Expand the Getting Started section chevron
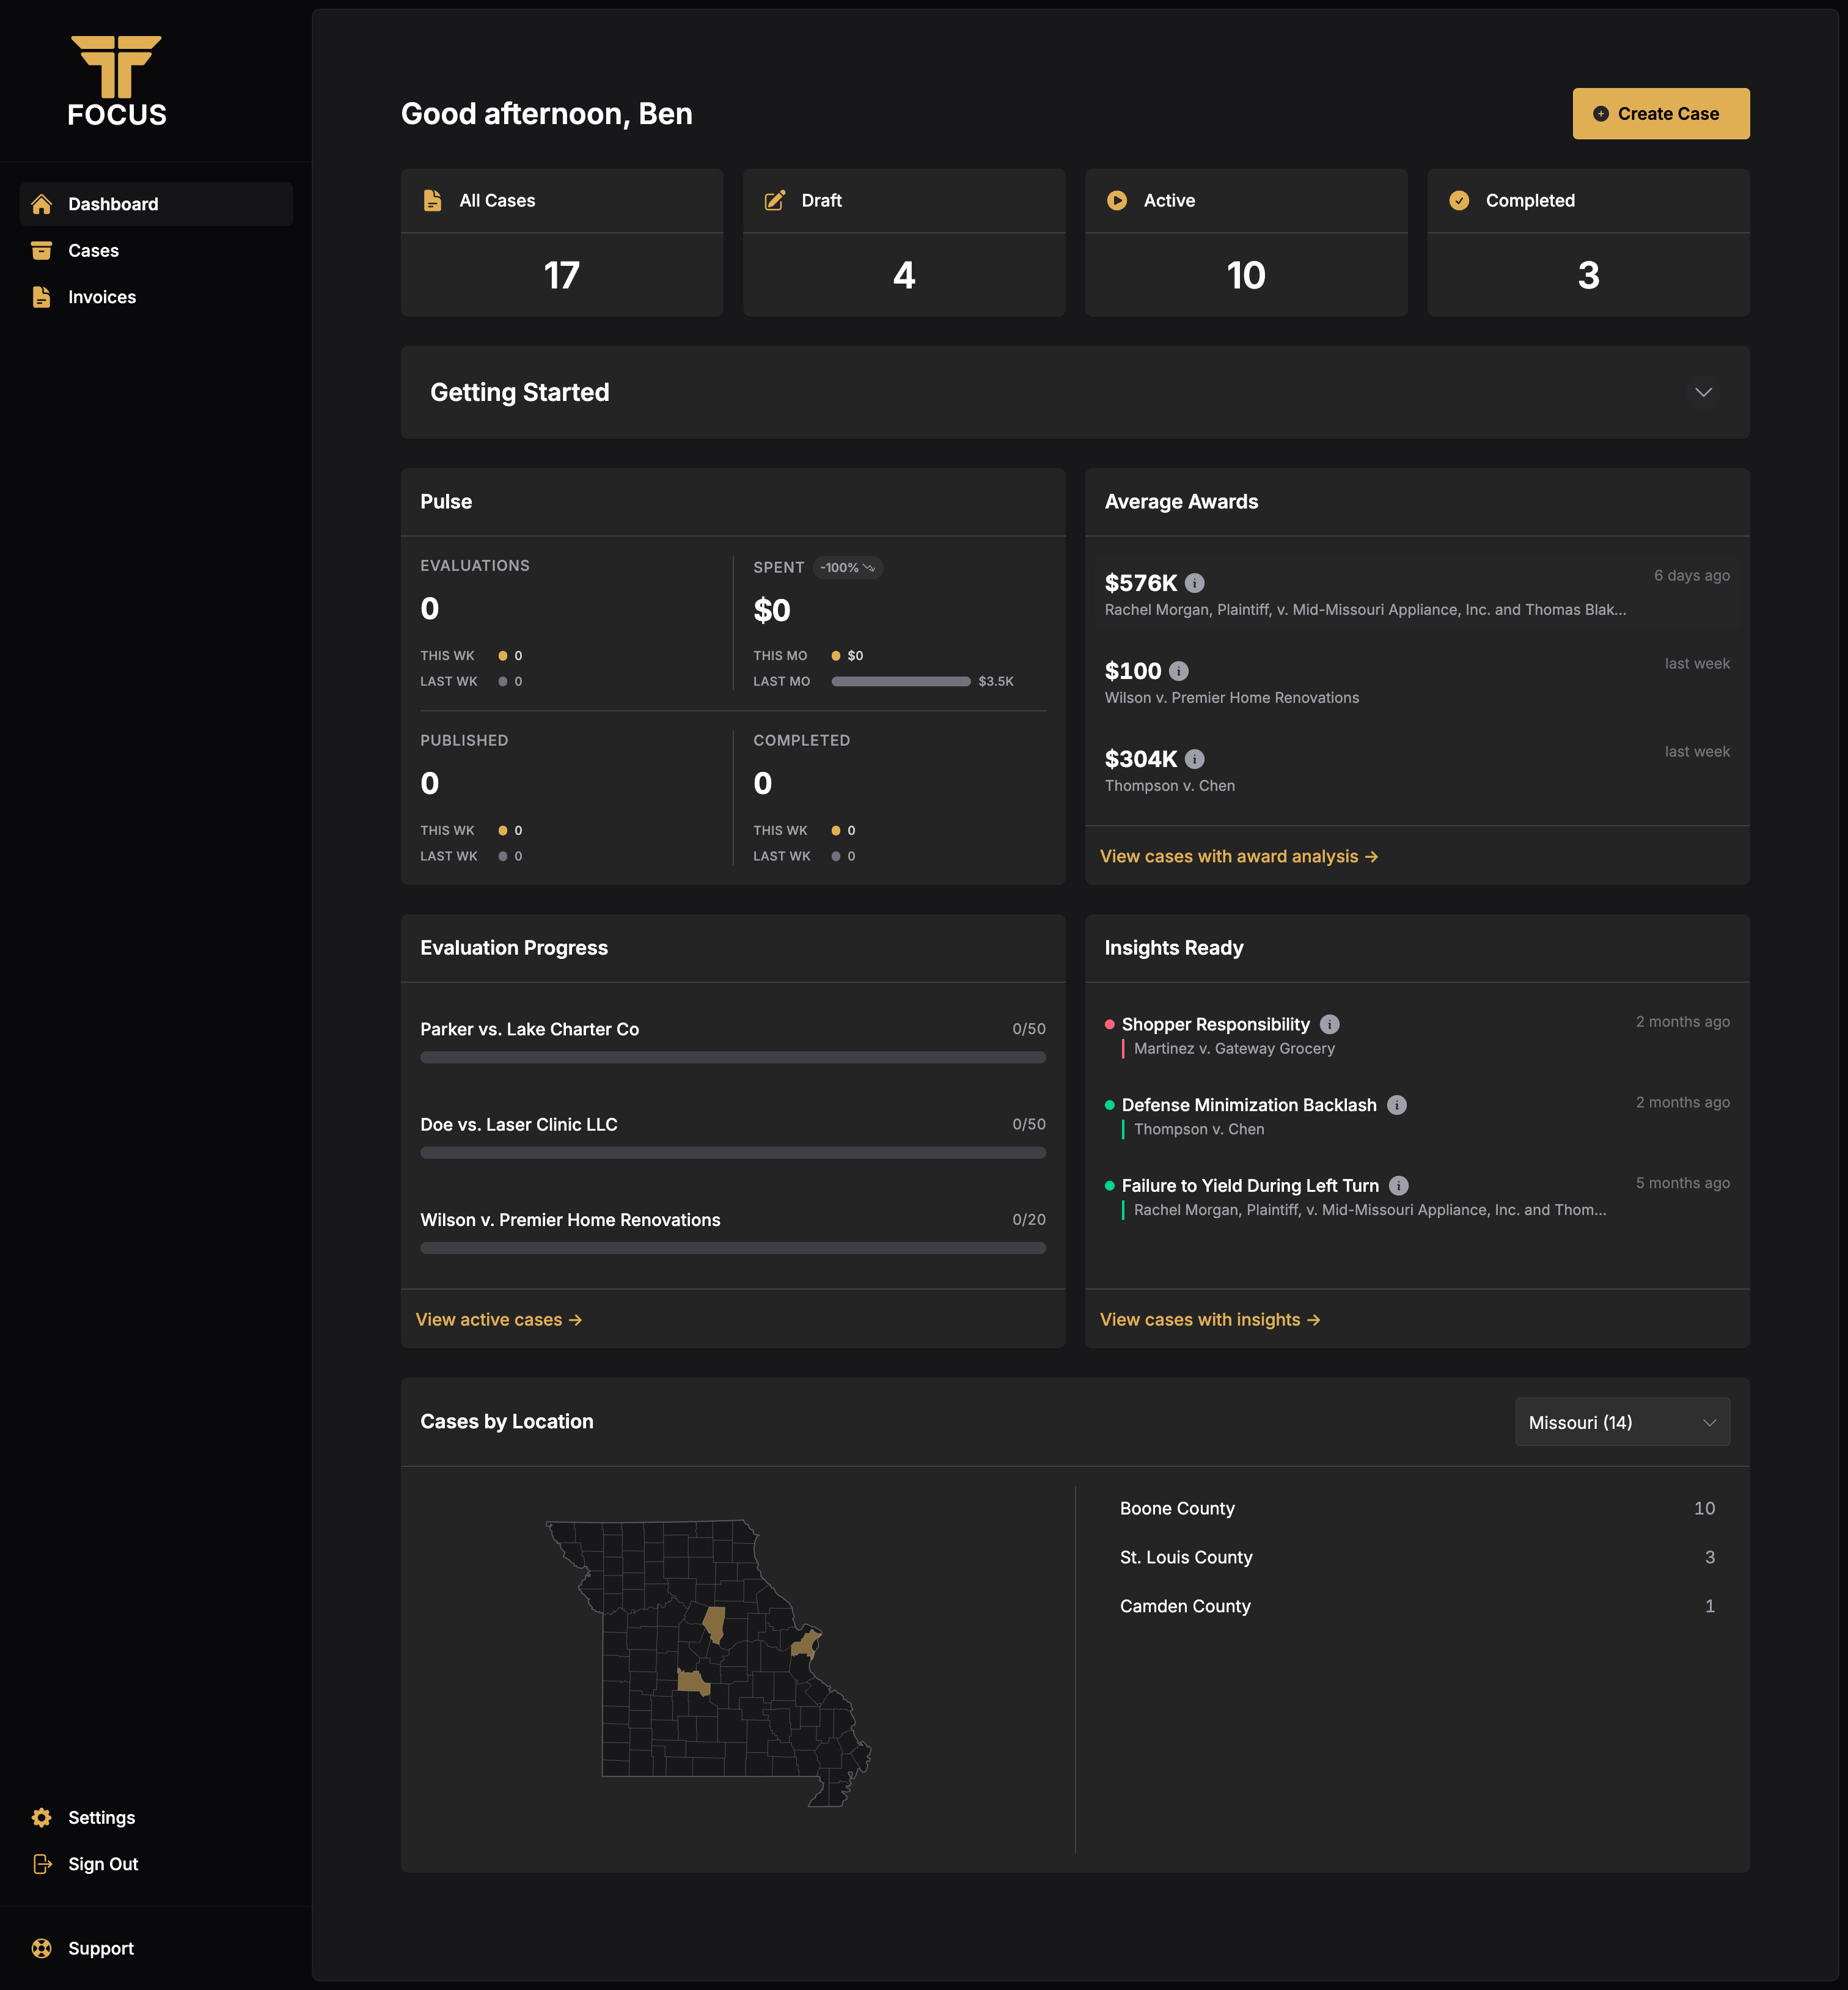 point(1703,392)
